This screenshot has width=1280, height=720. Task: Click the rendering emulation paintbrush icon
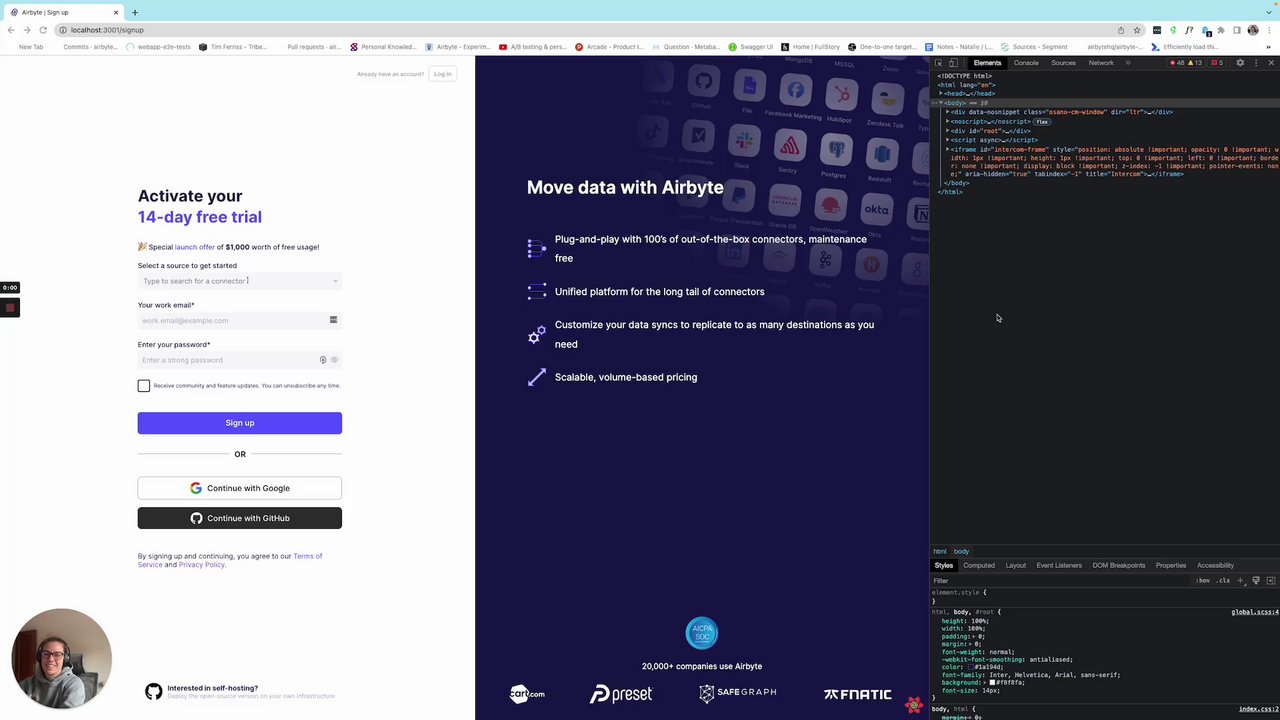(1256, 581)
